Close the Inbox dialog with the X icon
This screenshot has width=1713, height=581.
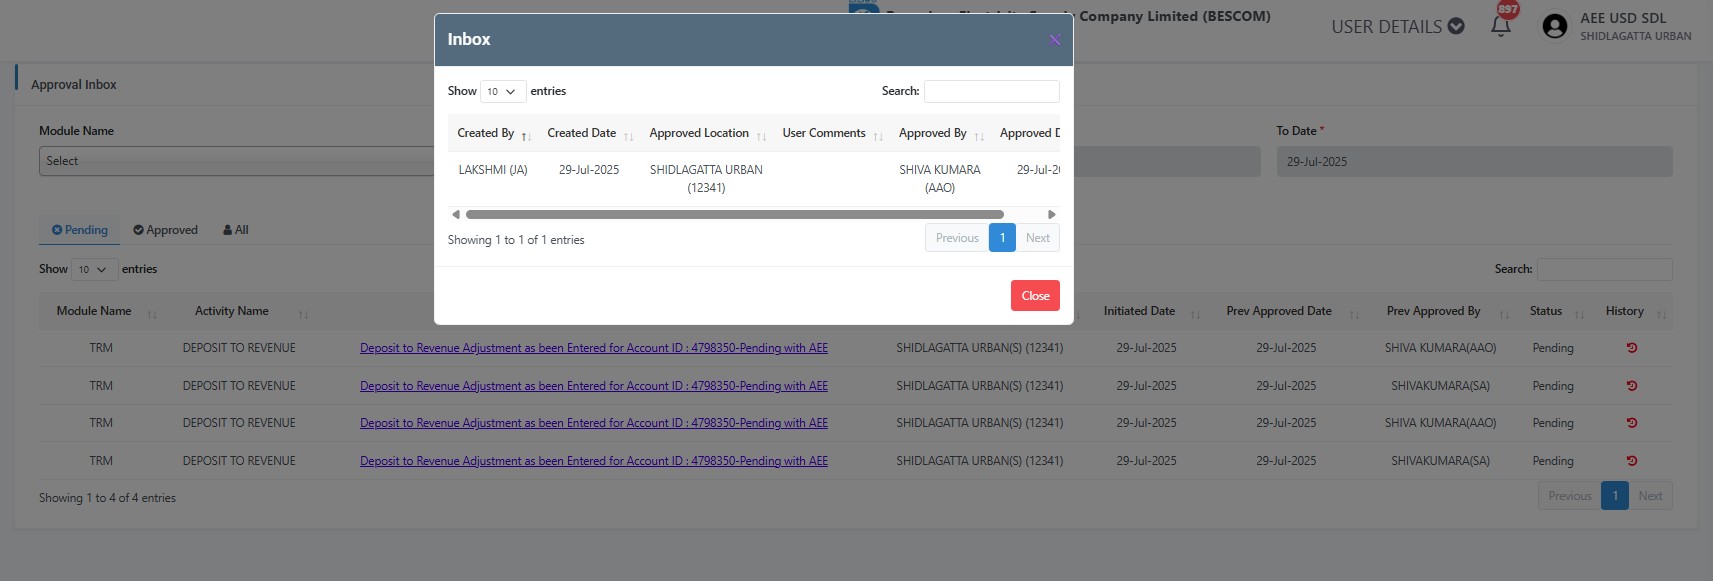click(1054, 40)
